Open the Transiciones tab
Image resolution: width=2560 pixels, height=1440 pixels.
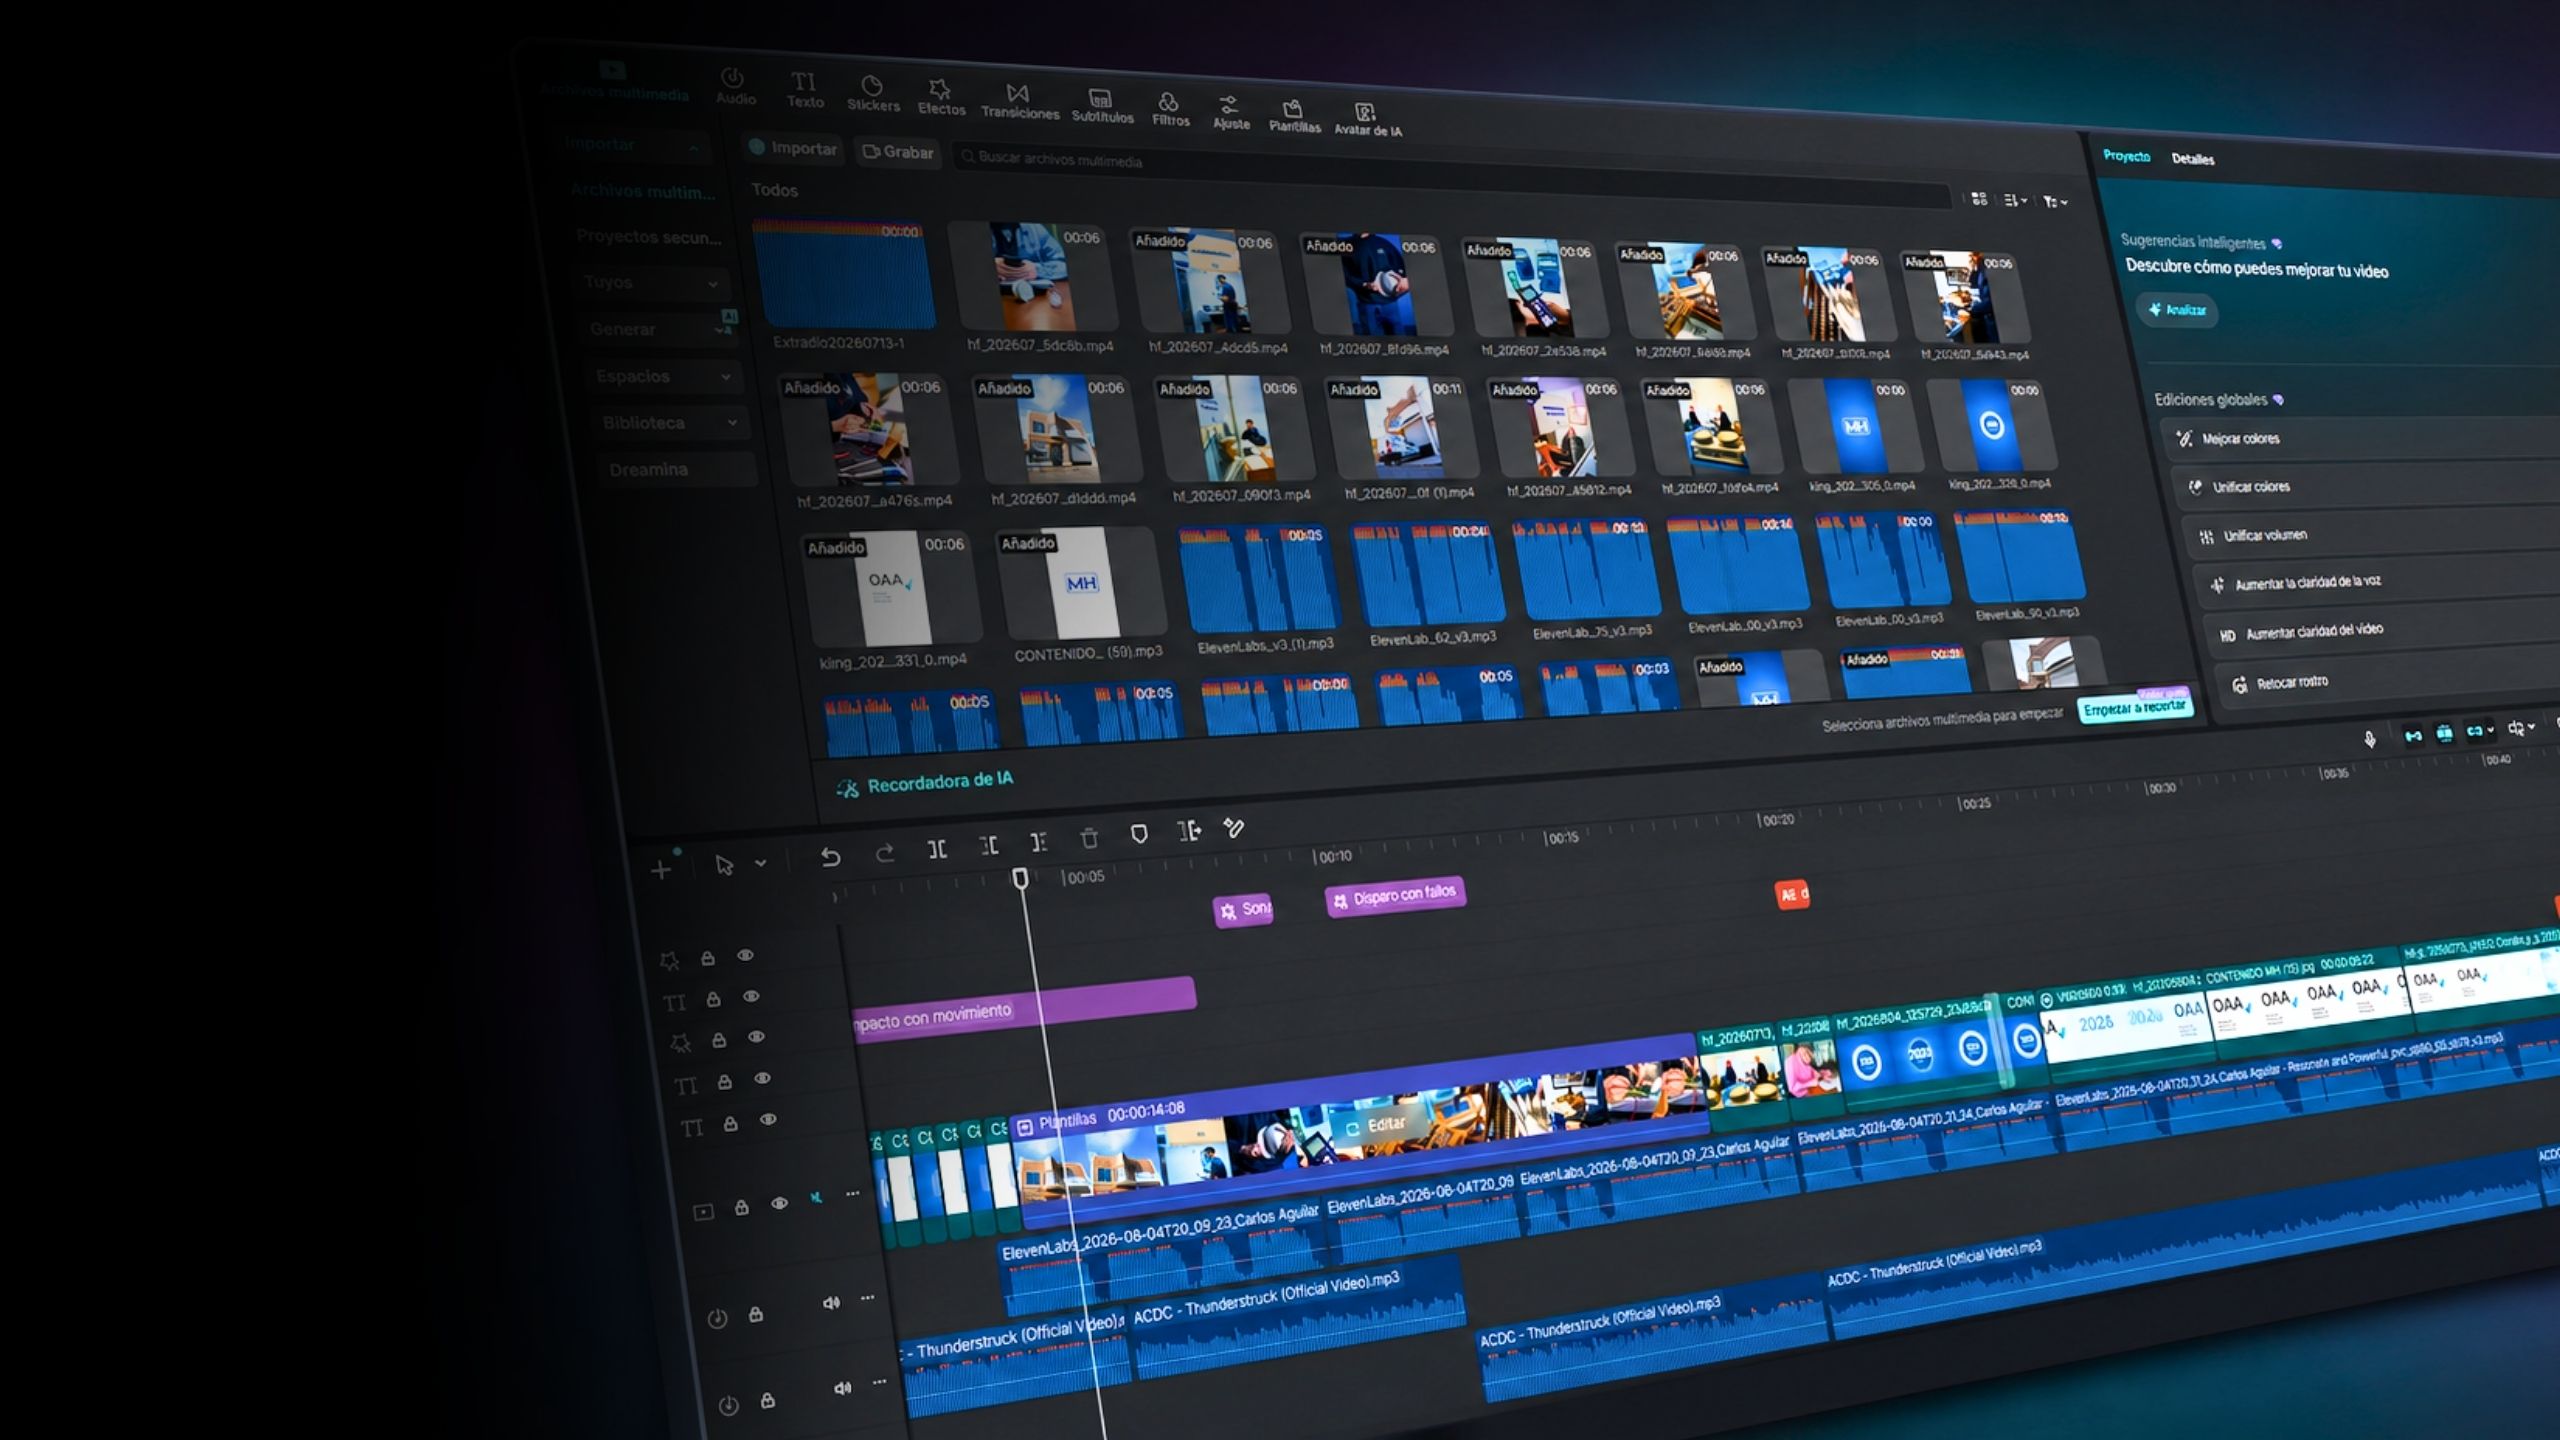[x=1019, y=102]
